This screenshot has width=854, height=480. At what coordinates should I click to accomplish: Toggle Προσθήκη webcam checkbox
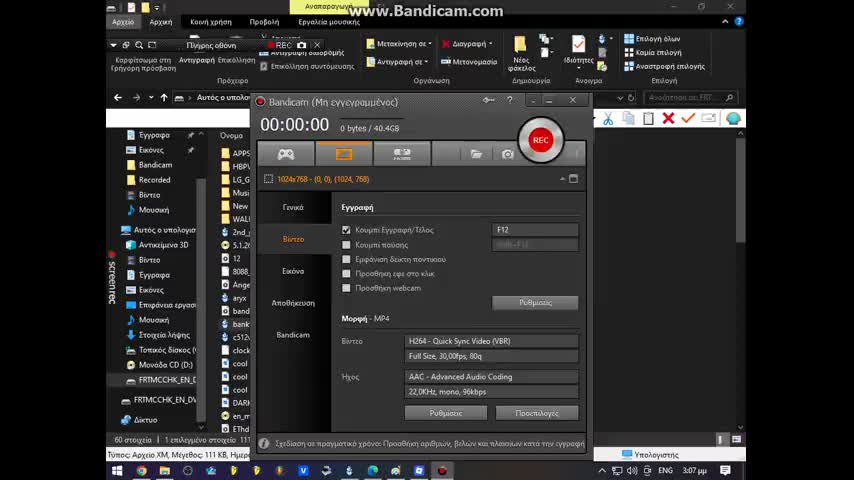click(x=346, y=288)
